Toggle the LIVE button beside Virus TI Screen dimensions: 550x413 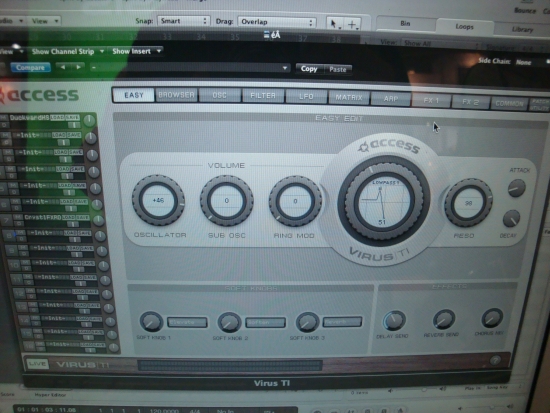pos(37,364)
